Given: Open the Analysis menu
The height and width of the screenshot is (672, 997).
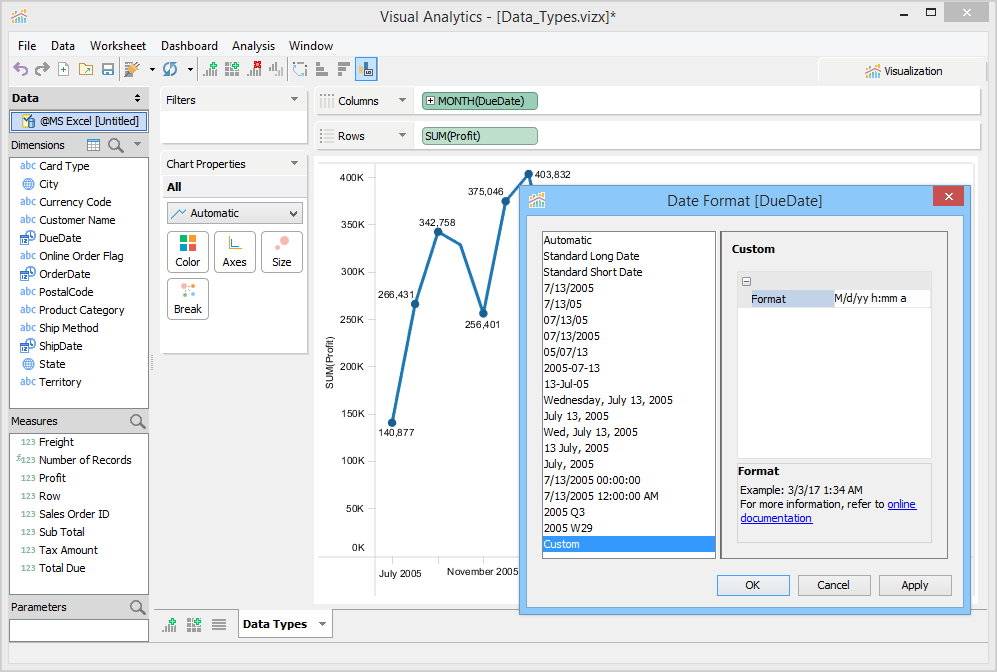Looking at the screenshot, I should click(253, 46).
